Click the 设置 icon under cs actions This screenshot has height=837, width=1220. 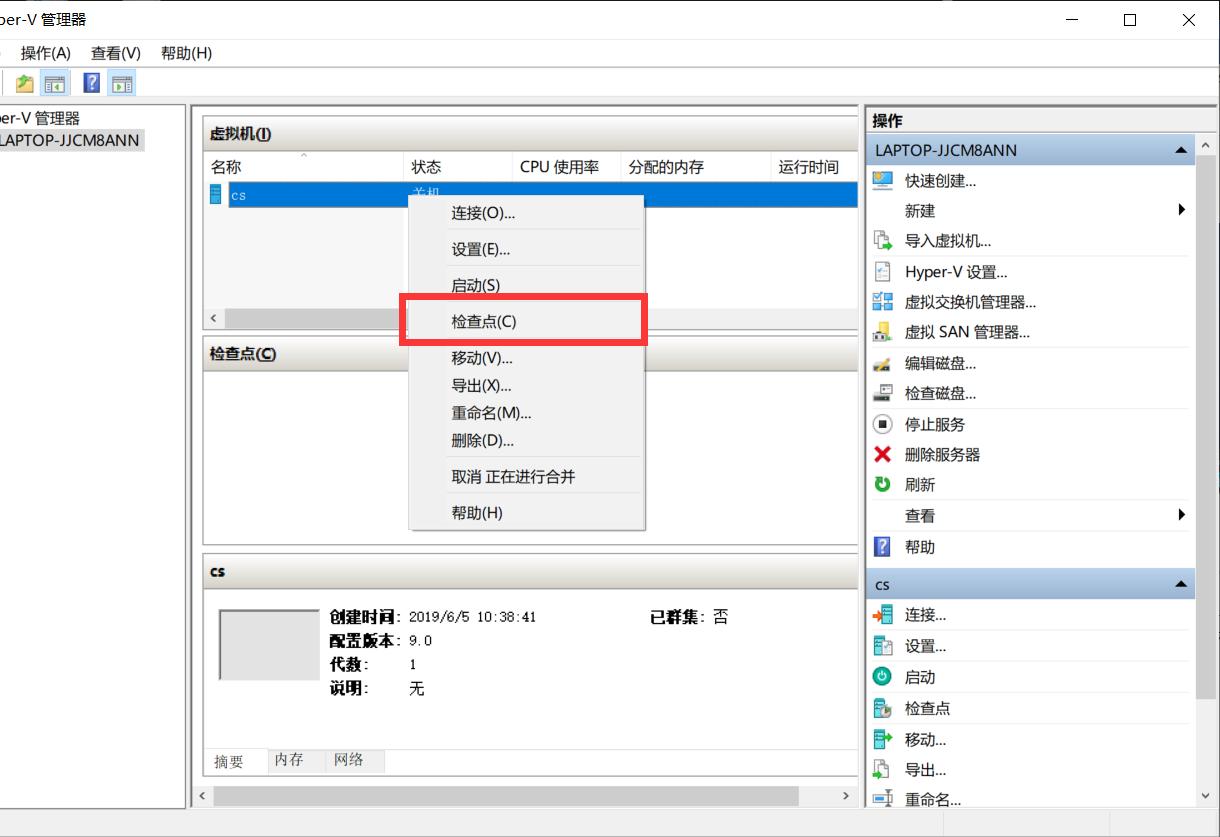(x=882, y=646)
